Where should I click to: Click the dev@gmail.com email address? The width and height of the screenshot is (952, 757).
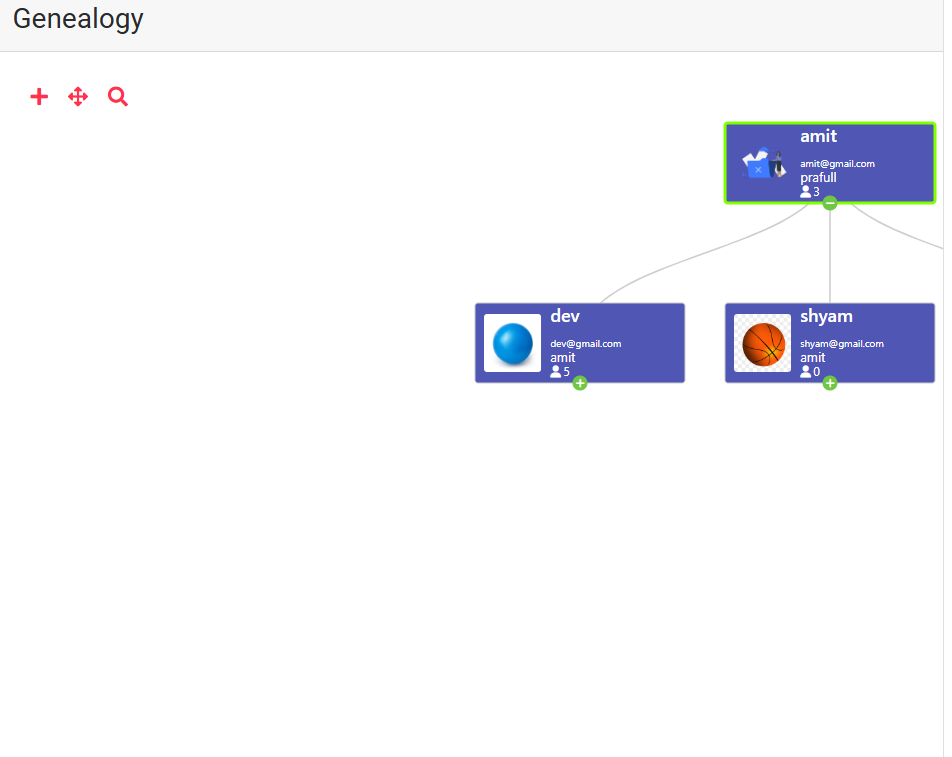[586, 344]
